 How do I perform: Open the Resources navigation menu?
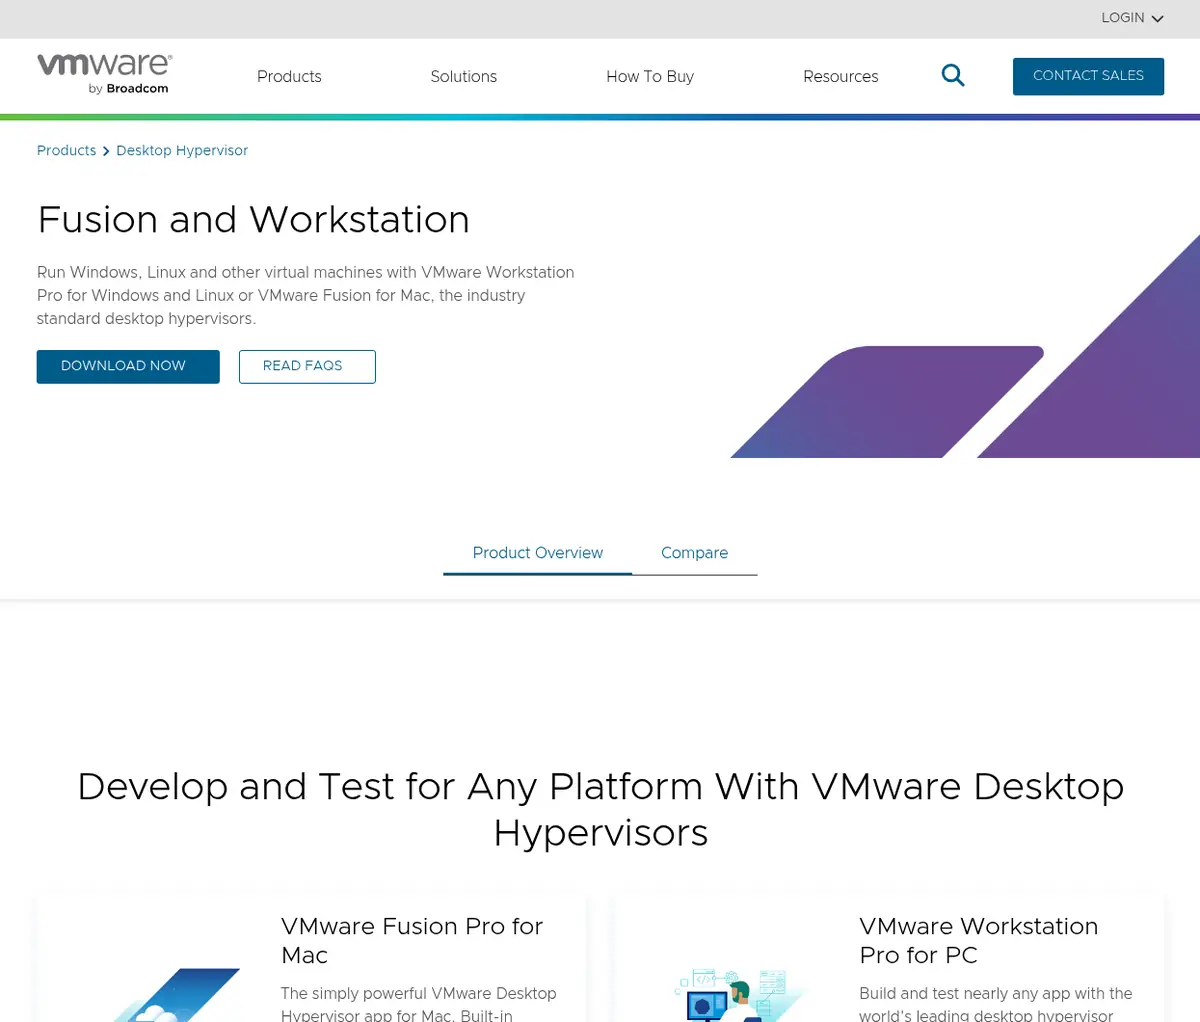(840, 76)
